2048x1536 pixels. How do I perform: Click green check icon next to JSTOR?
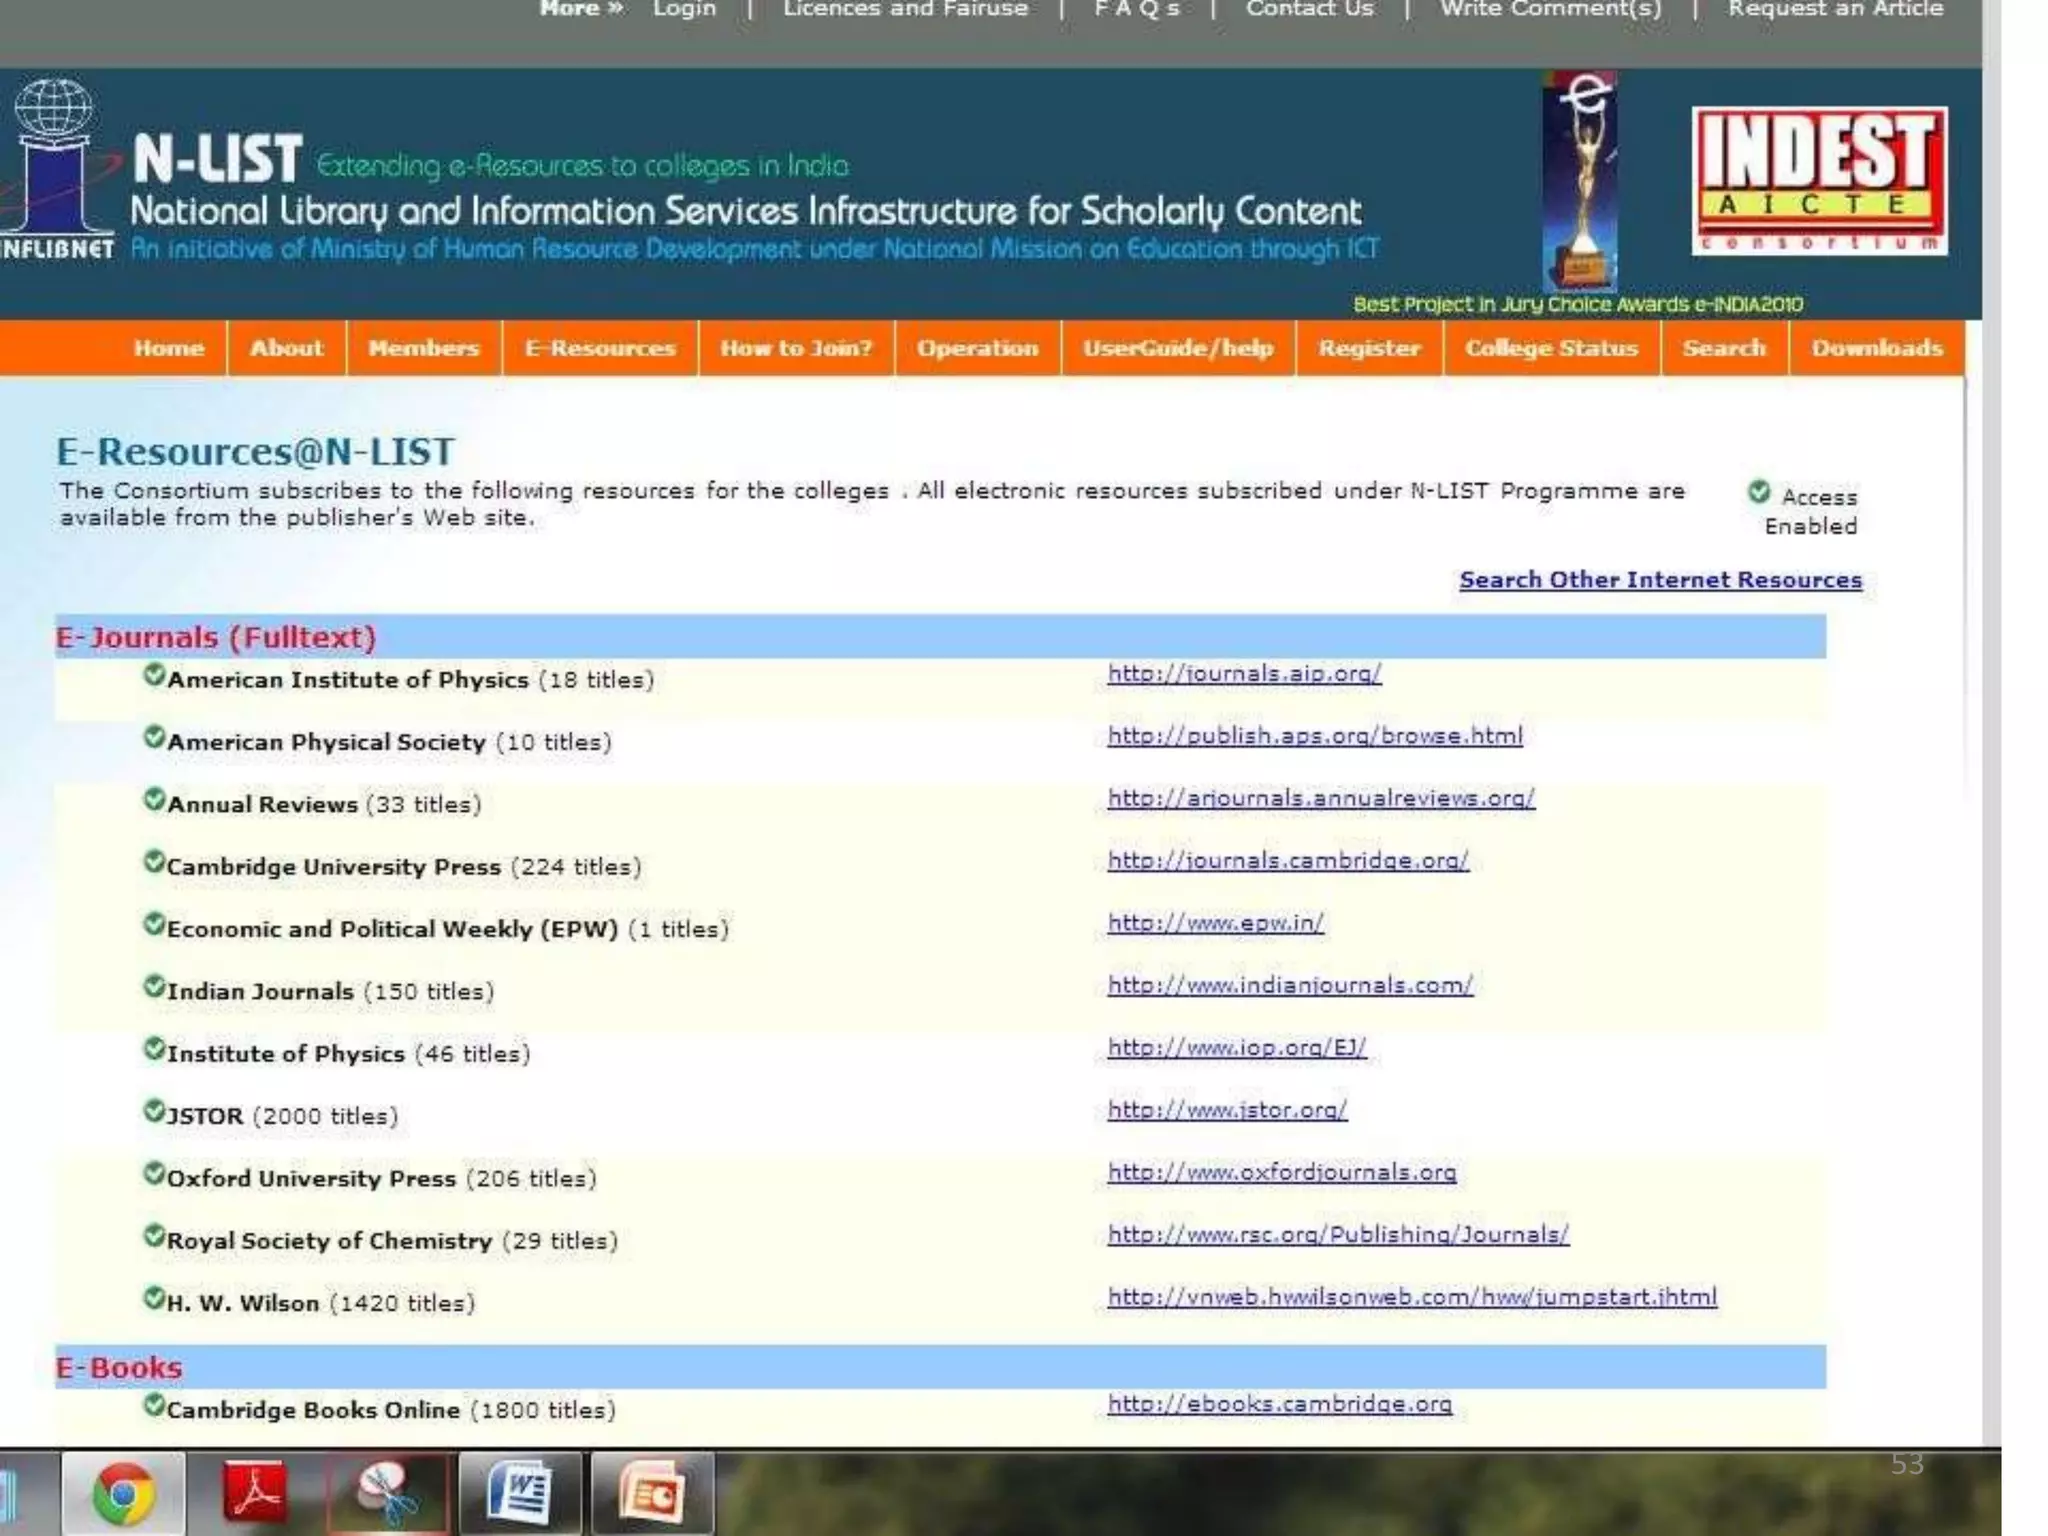pos(153,1111)
